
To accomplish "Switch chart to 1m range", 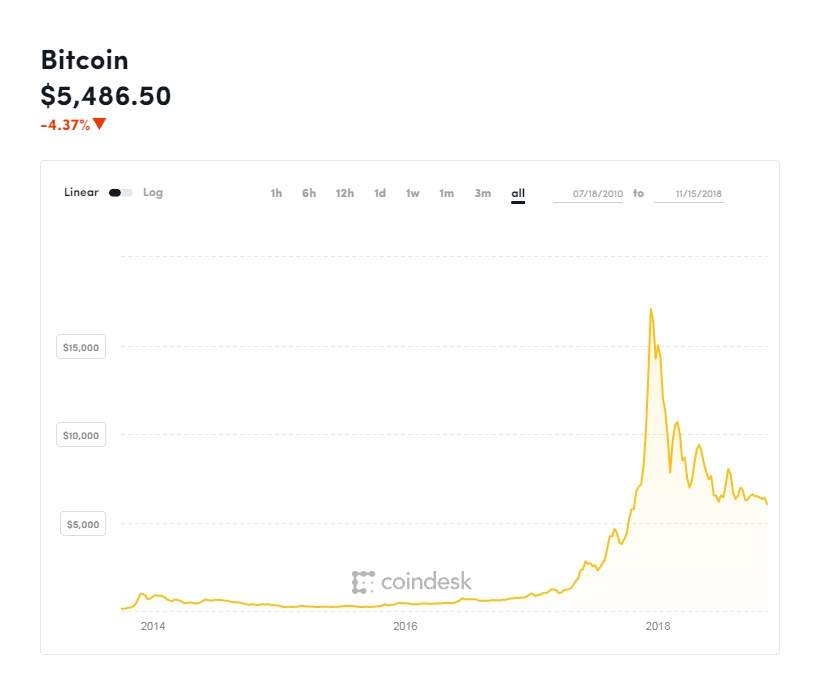I will tap(447, 193).
